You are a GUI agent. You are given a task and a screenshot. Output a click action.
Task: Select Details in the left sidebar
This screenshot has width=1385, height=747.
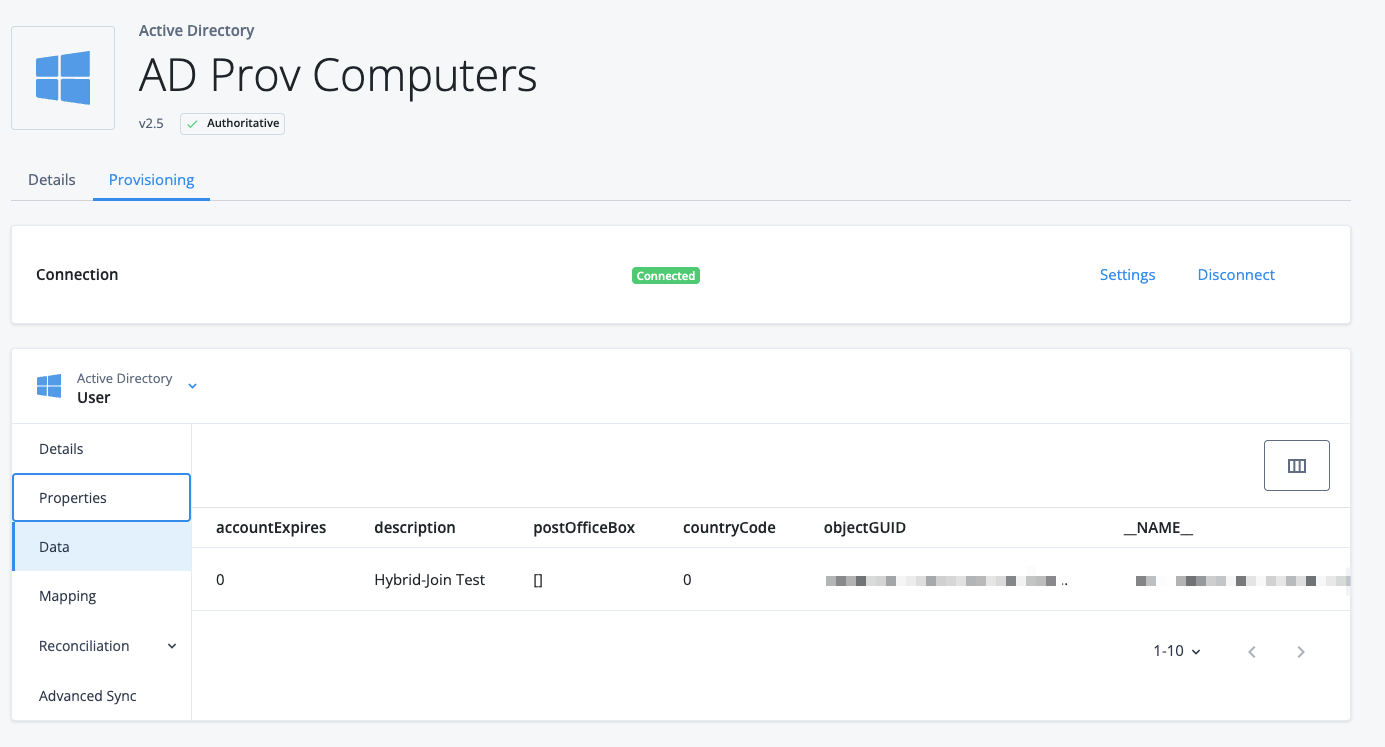61,449
